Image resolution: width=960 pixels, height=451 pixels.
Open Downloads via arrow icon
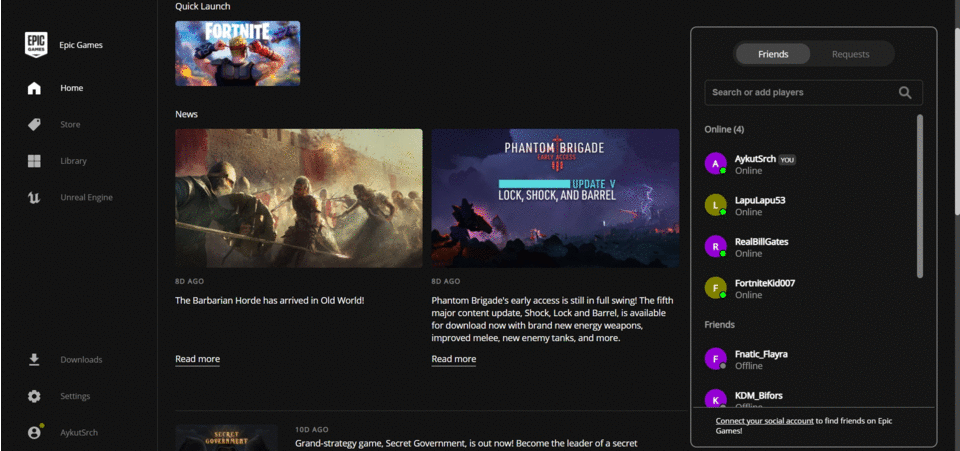tap(34, 359)
